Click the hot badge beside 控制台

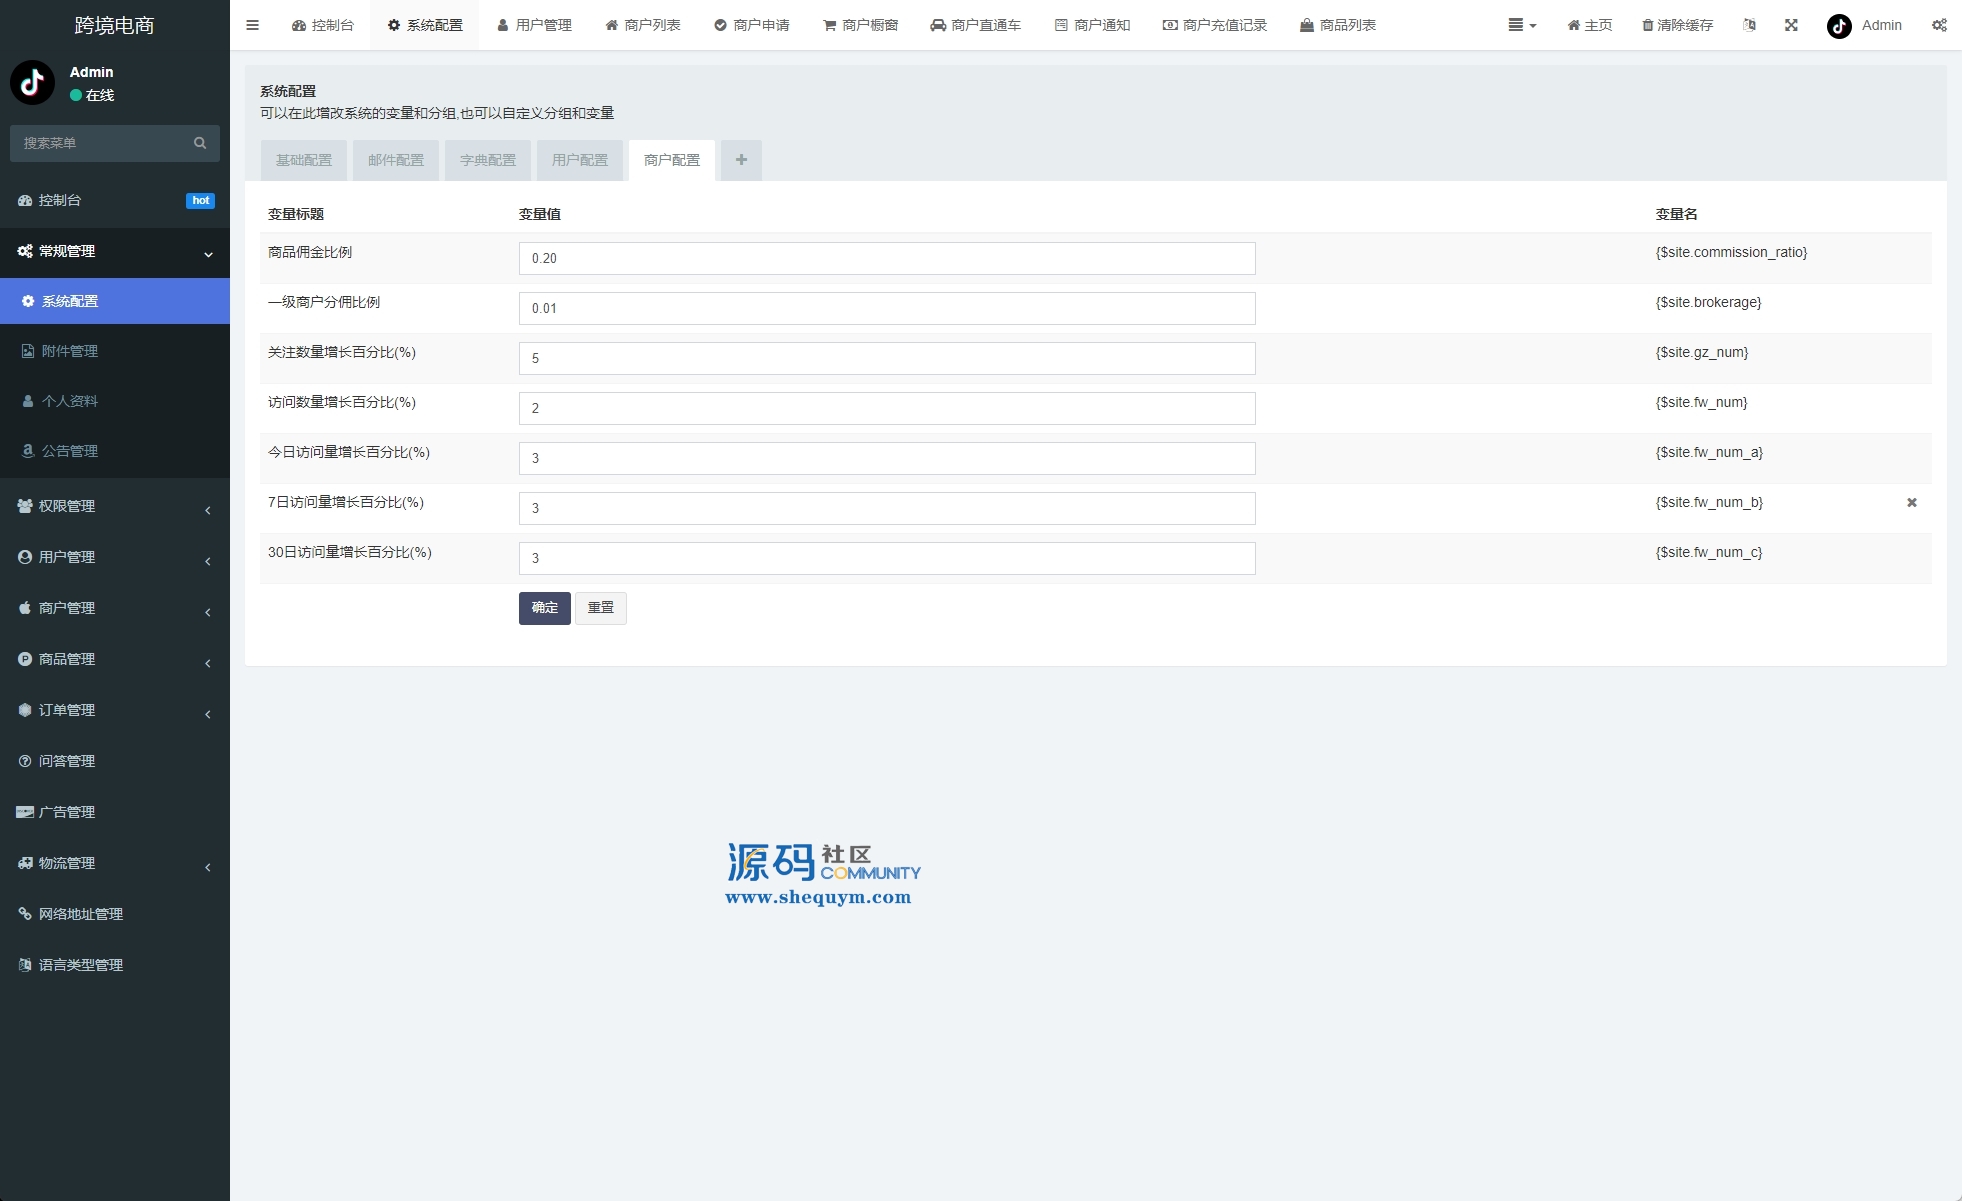click(x=200, y=201)
